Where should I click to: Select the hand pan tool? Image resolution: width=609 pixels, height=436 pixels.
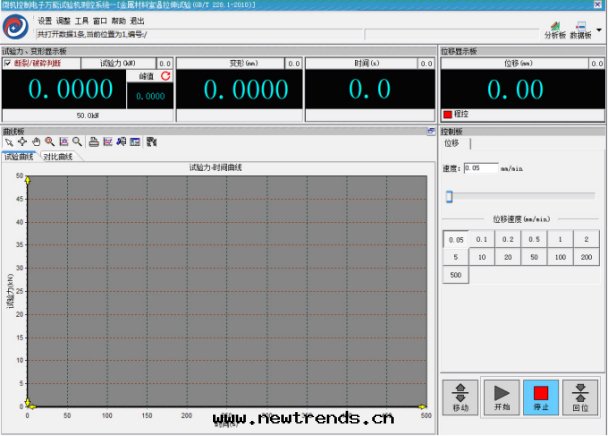click(x=36, y=142)
